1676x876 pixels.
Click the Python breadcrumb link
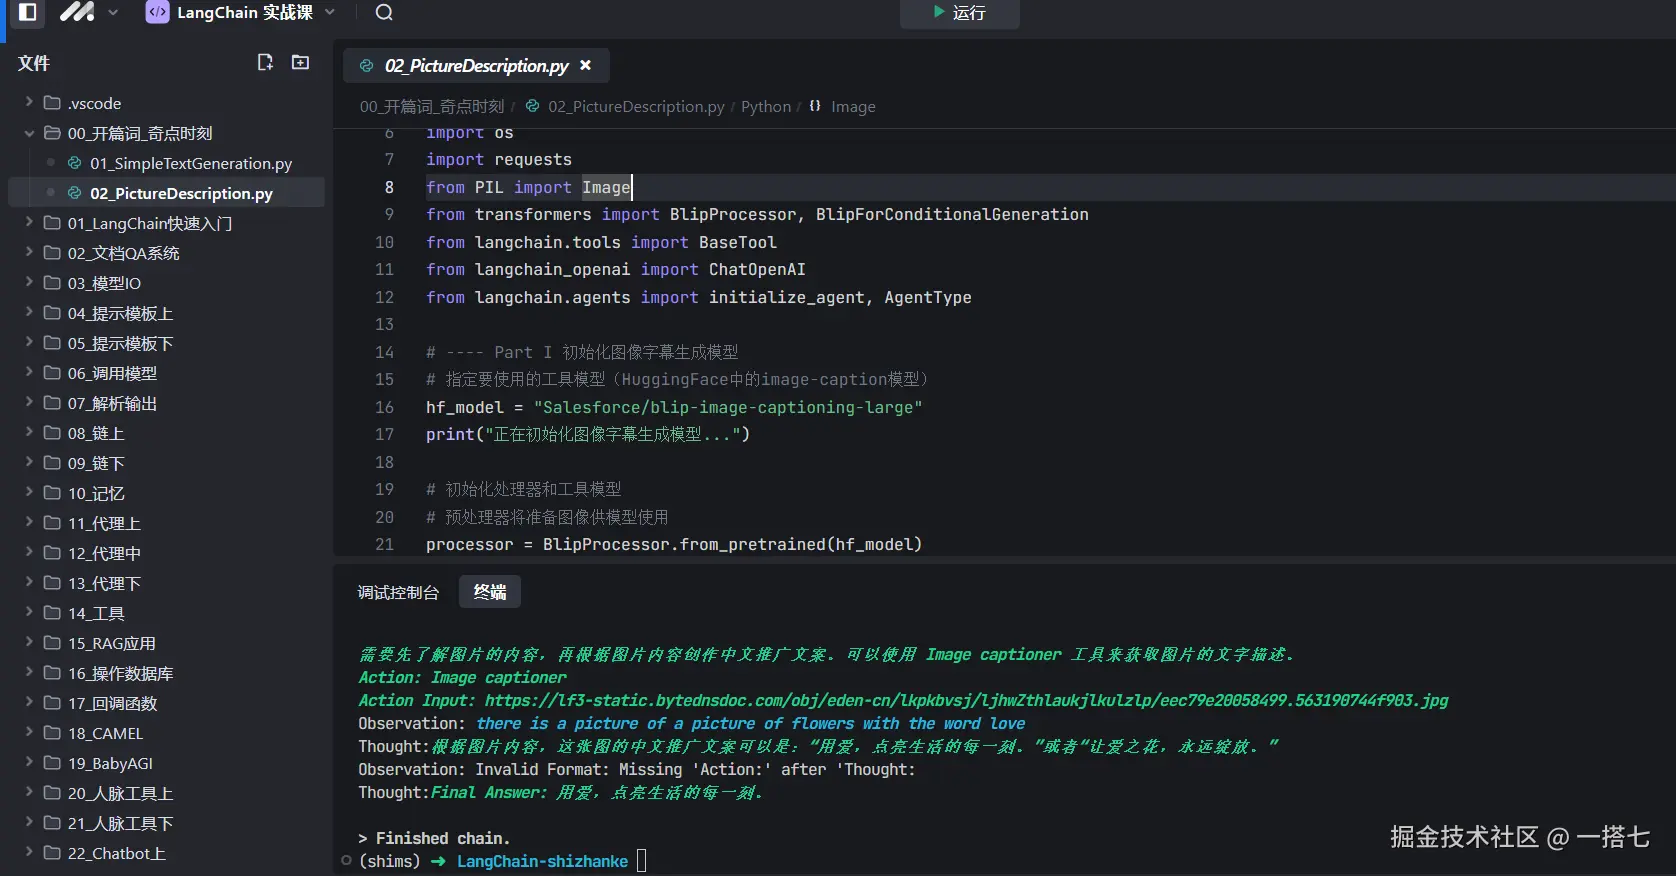tap(765, 106)
